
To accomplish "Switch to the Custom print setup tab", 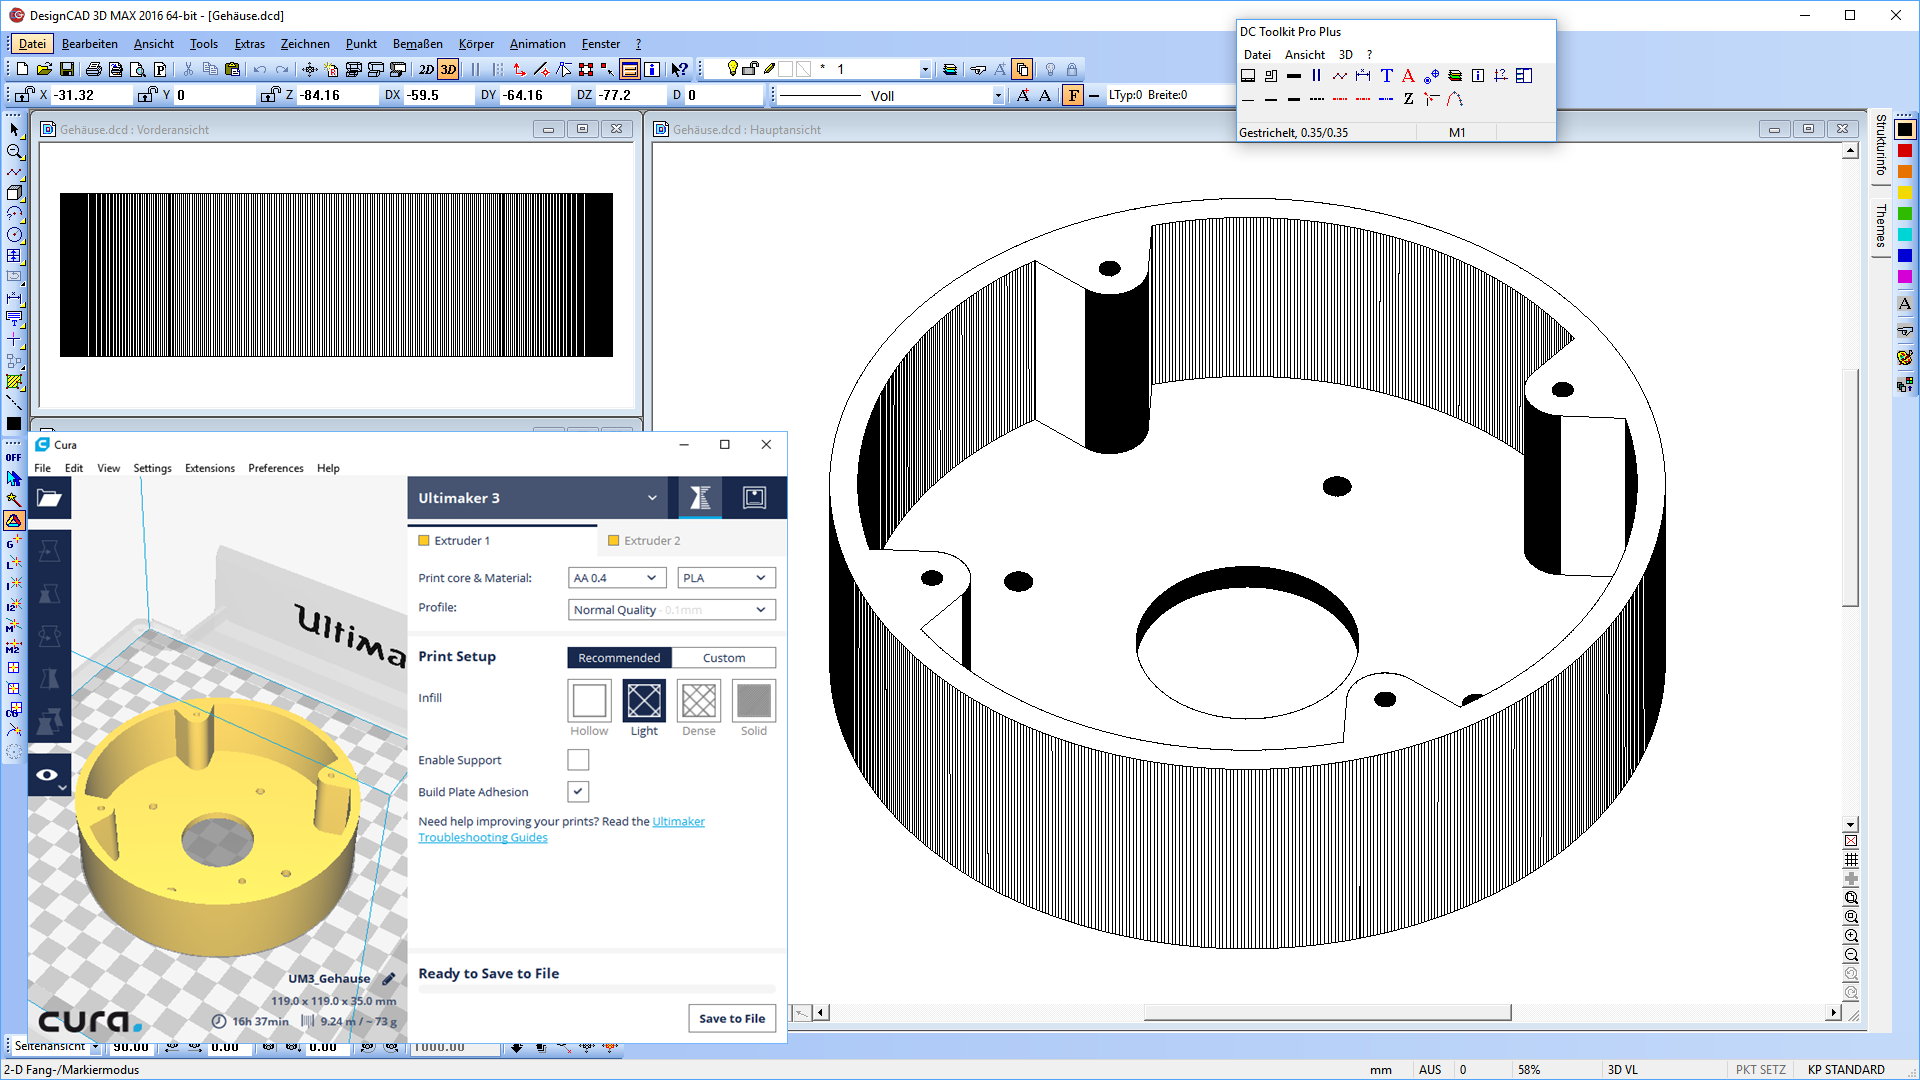I will (x=723, y=658).
